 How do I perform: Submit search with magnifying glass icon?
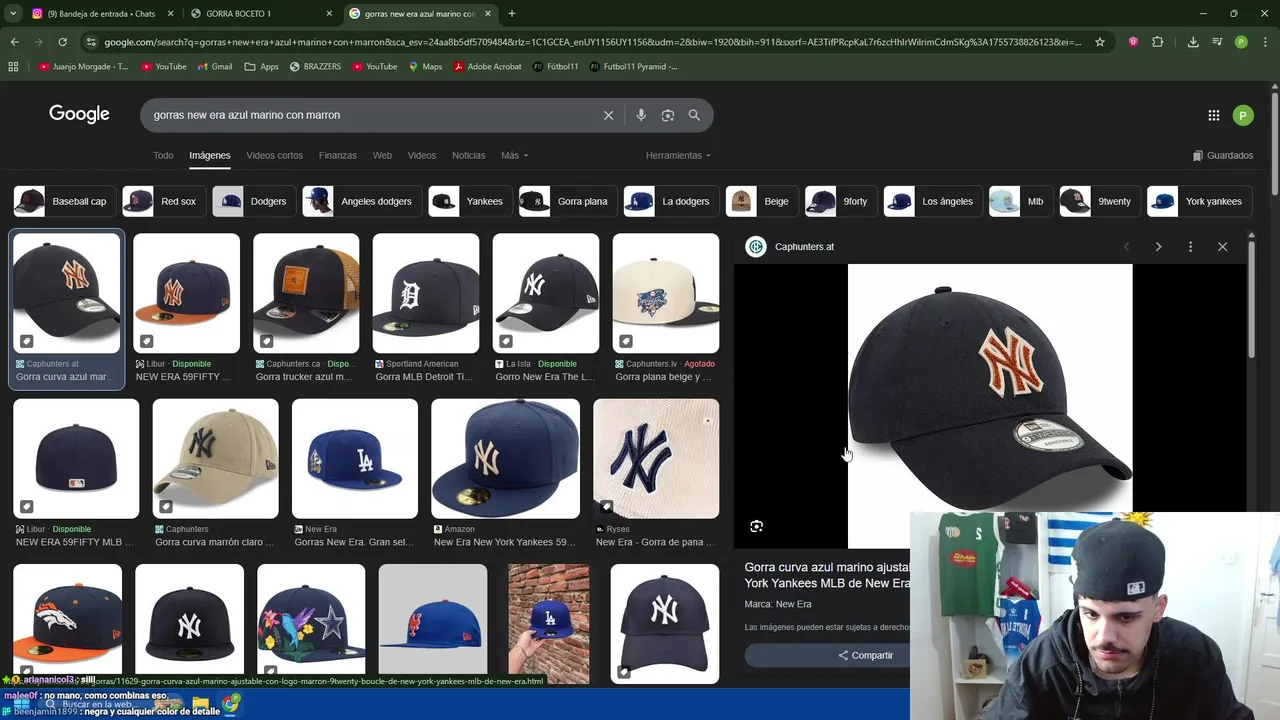click(694, 115)
